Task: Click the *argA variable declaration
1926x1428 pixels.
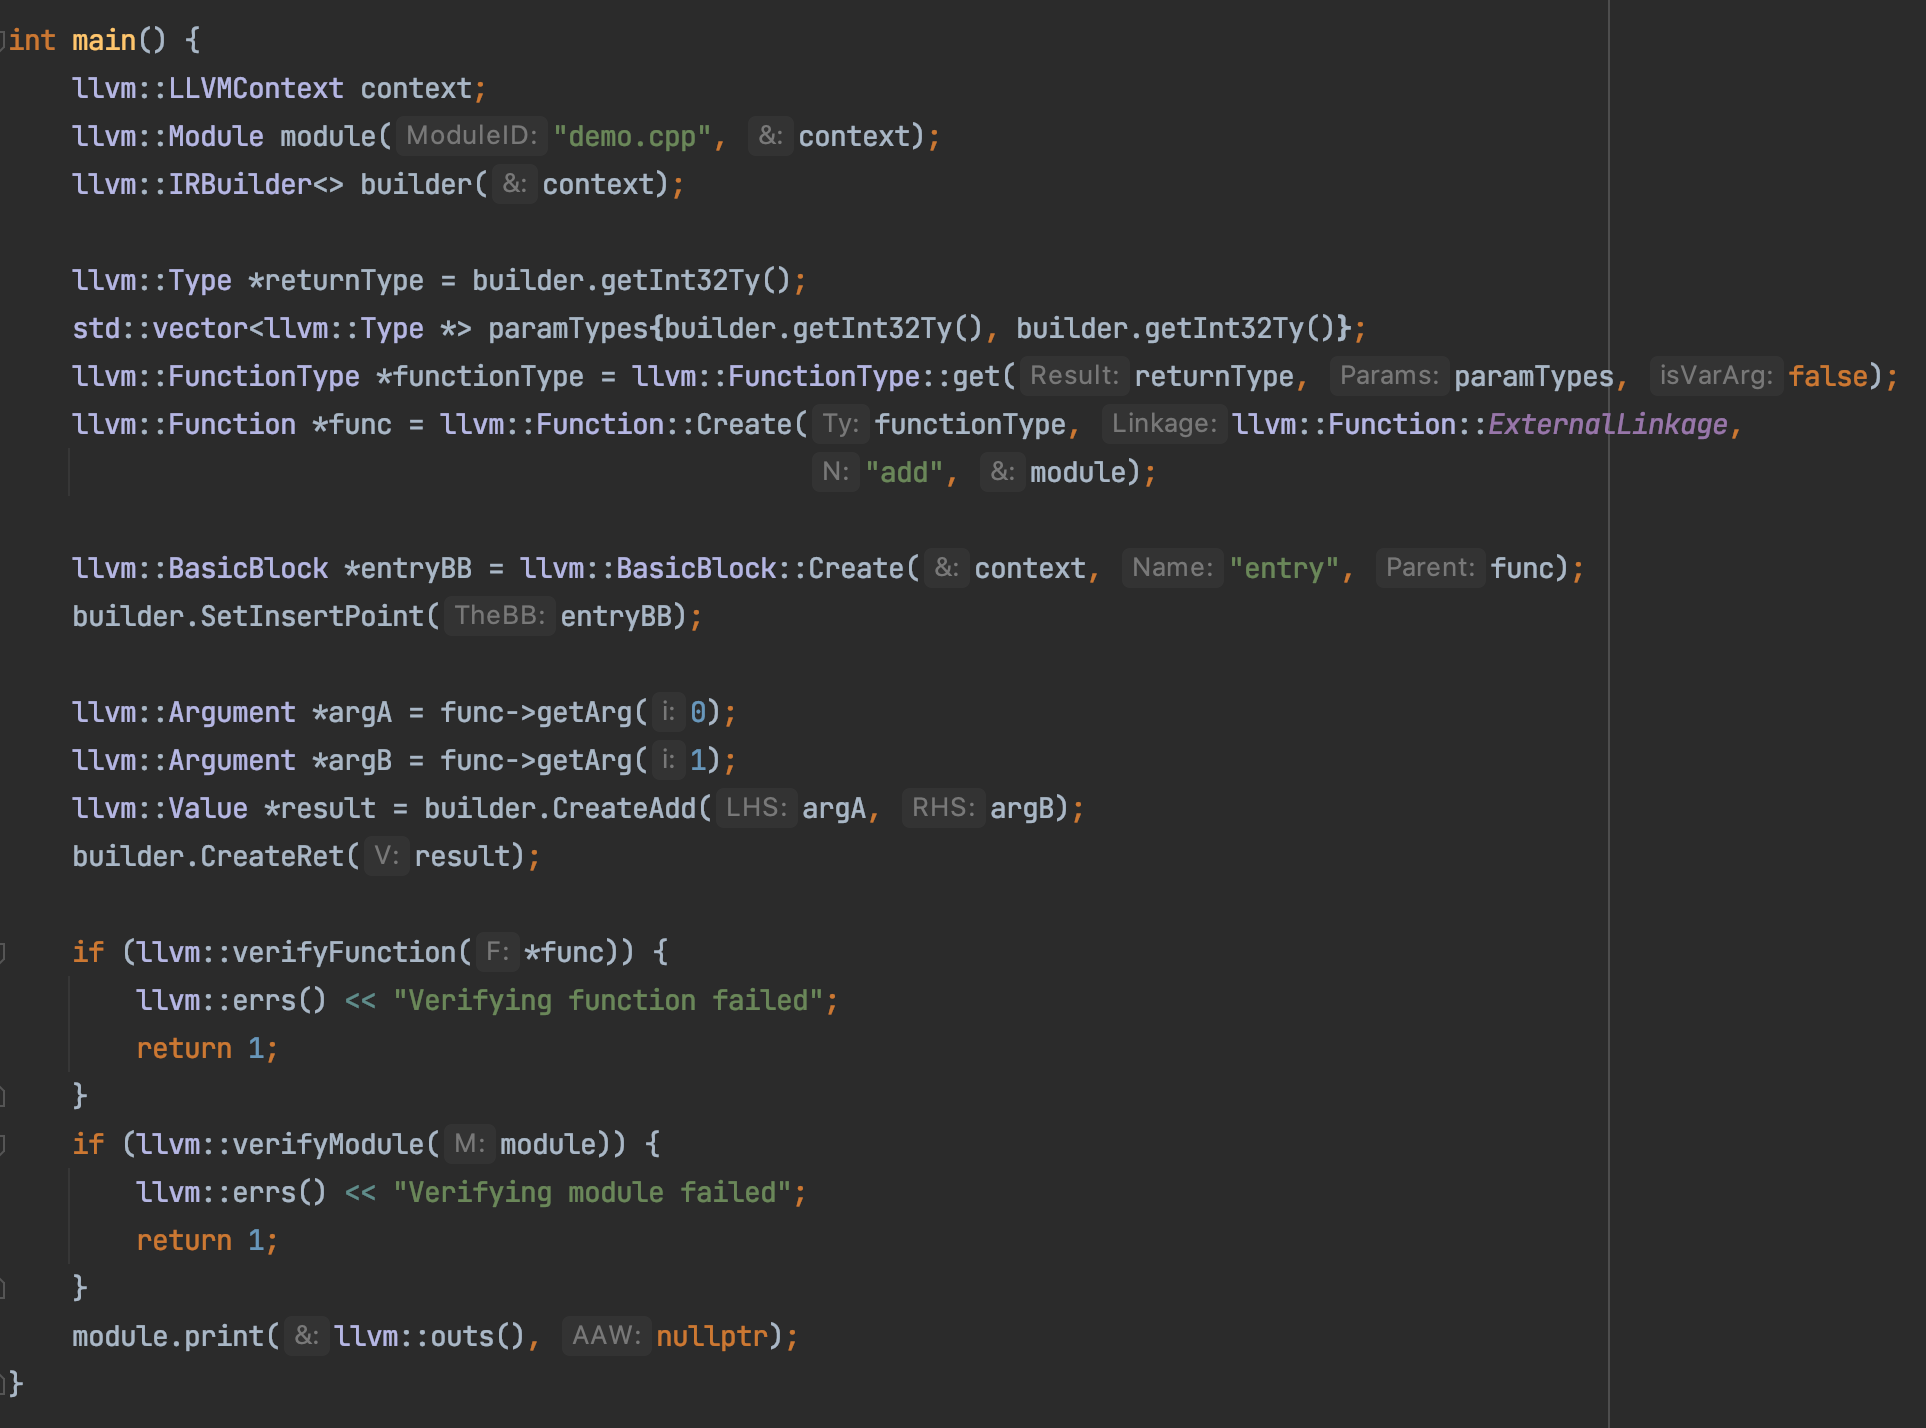Action: [352, 712]
